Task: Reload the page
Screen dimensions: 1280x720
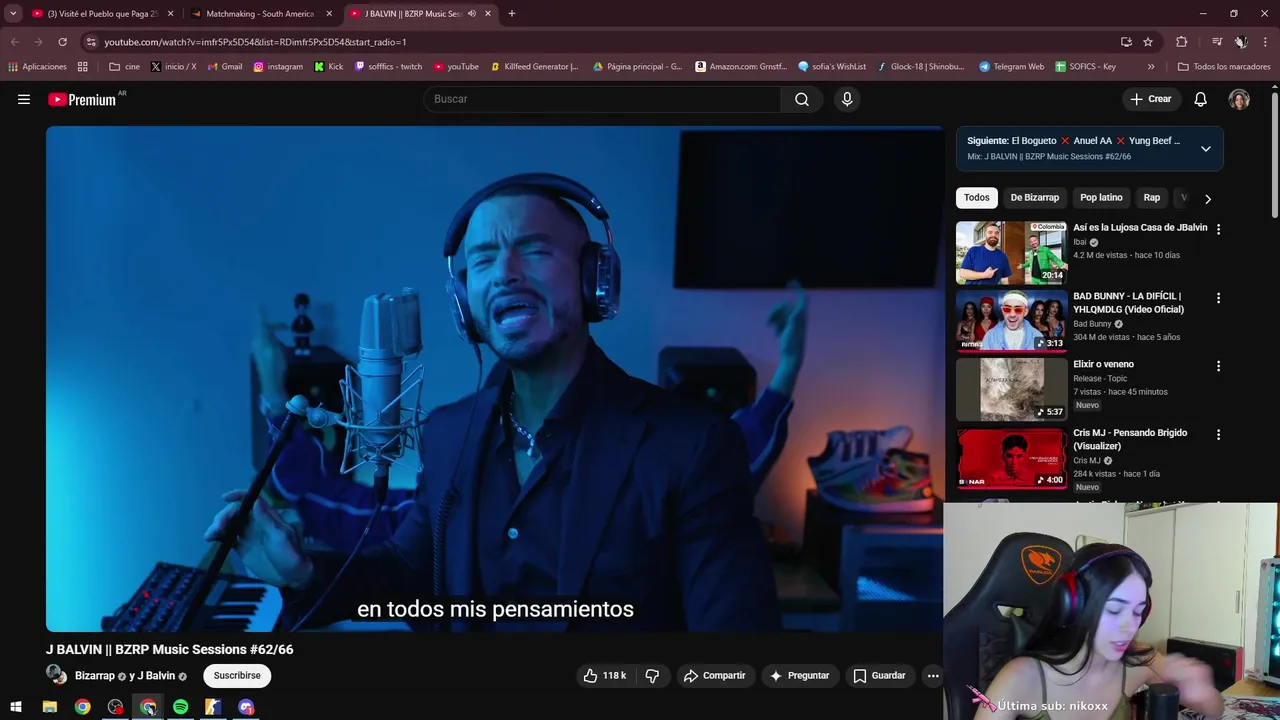Action: click(x=62, y=42)
